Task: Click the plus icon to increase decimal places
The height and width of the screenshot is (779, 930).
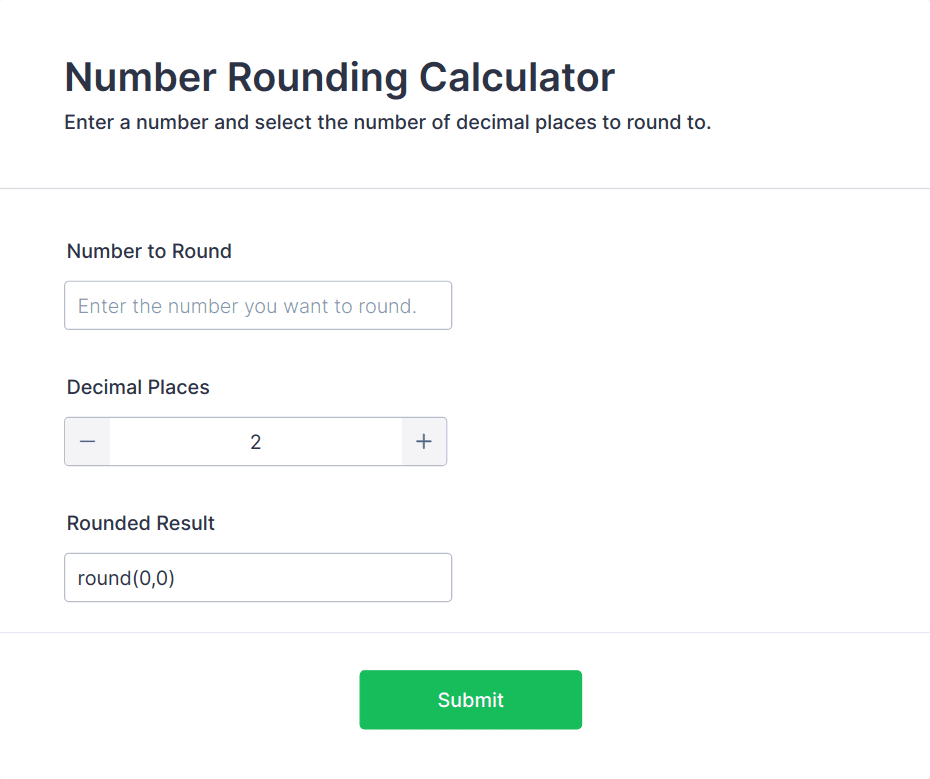Action: 424,442
